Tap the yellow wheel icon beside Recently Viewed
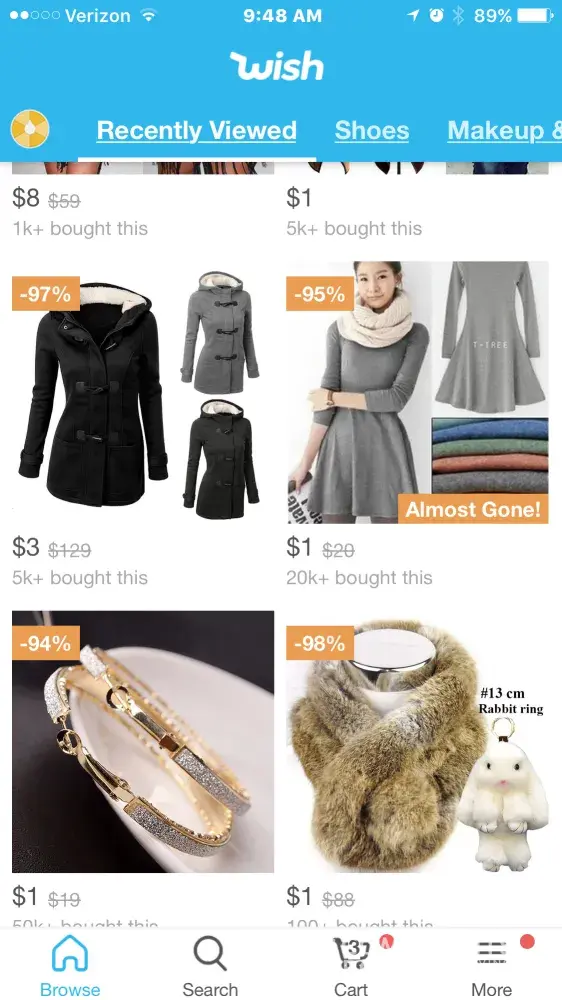This screenshot has height=1000, width=562. (30, 129)
